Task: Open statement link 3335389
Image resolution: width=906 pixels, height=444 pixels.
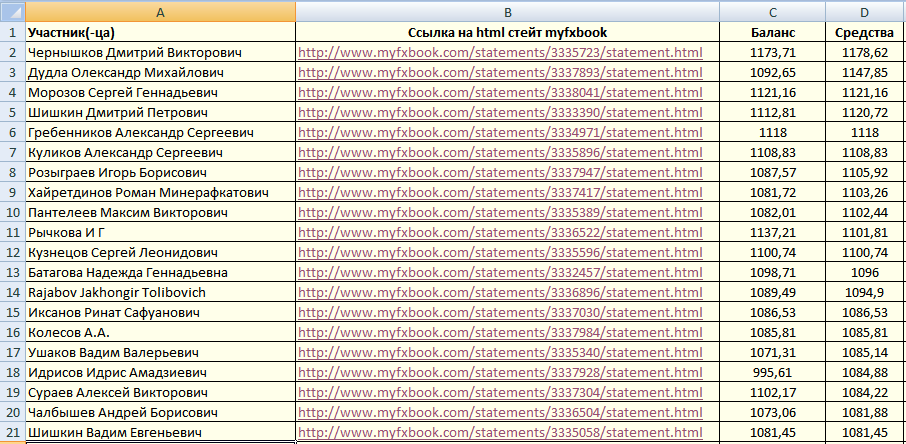Action: point(500,212)
